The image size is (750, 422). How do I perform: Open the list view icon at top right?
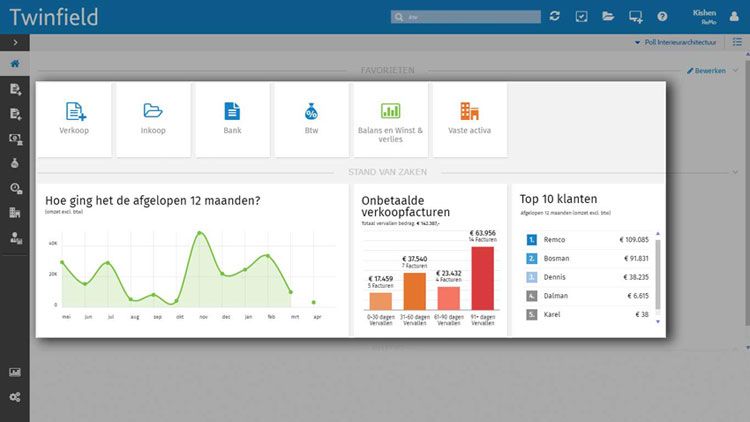pyautogui.click(x=737, y=42)
